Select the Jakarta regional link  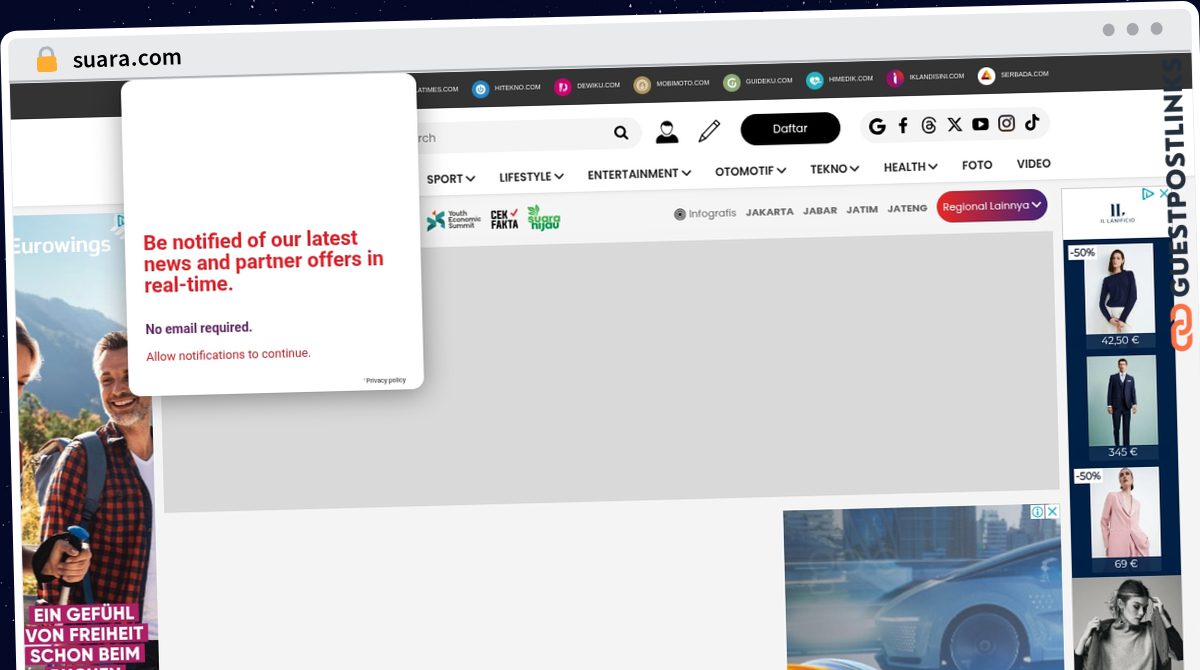(770, 212)
